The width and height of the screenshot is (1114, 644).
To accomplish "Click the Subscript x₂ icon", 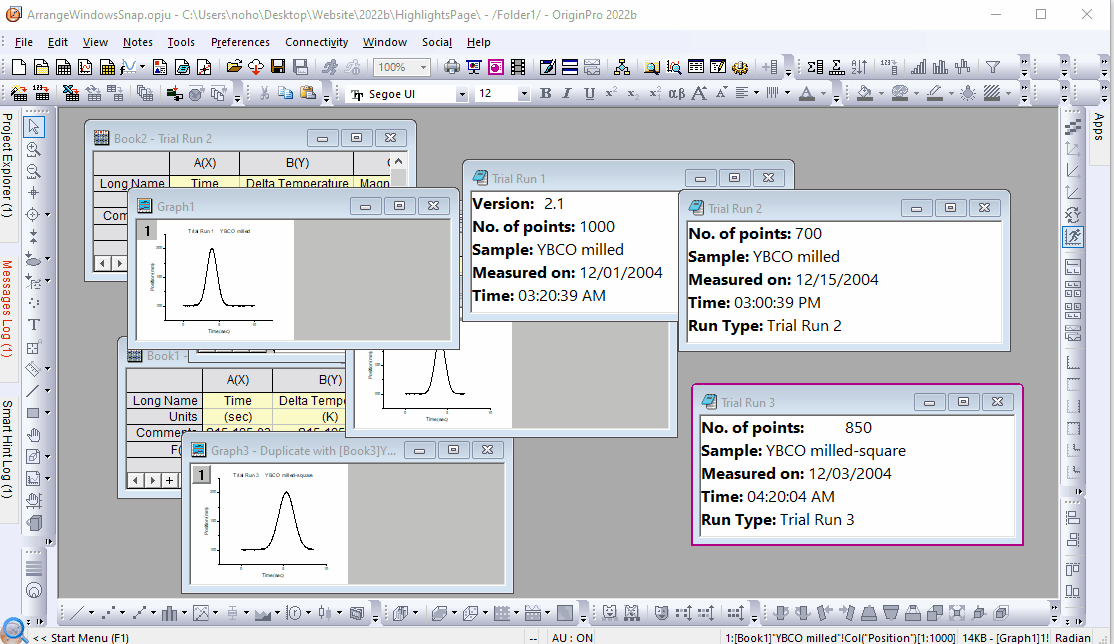I will click(x=632, y=93).
